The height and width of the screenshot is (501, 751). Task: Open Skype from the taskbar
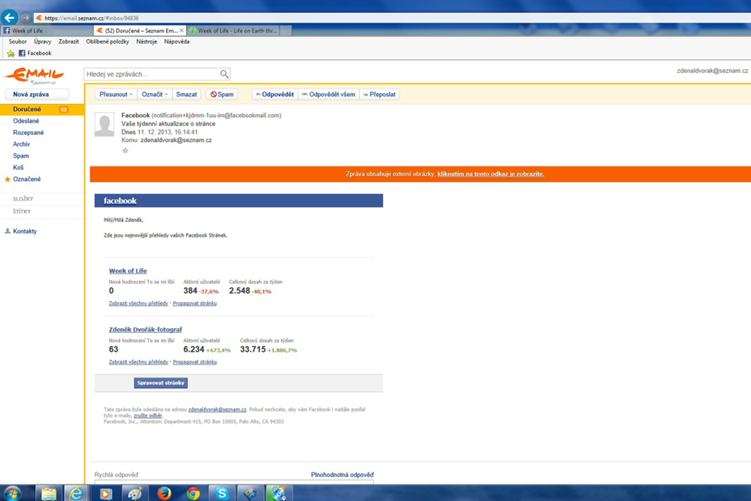222,493
